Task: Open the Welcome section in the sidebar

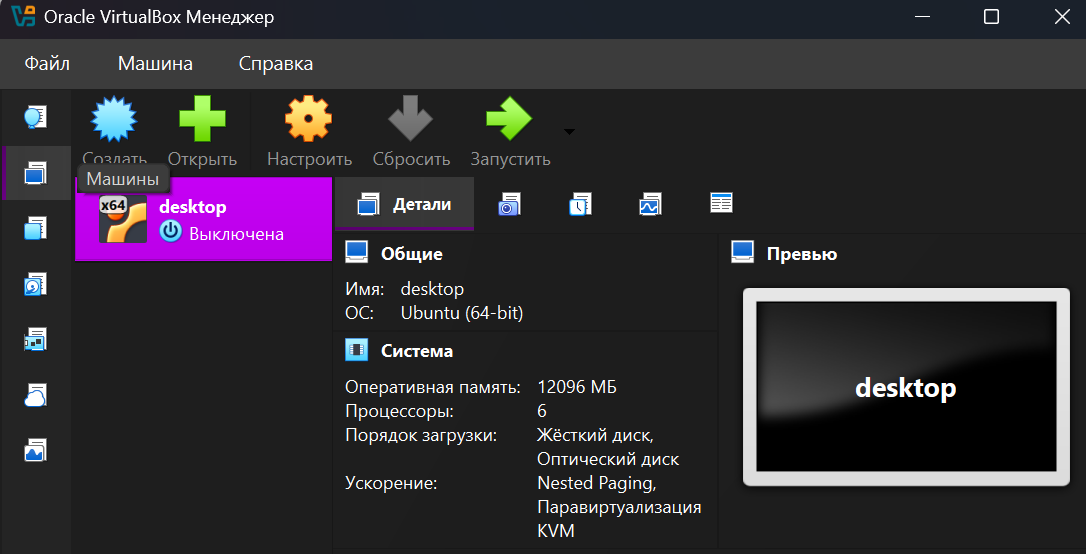Action: [x=35, y=117]
